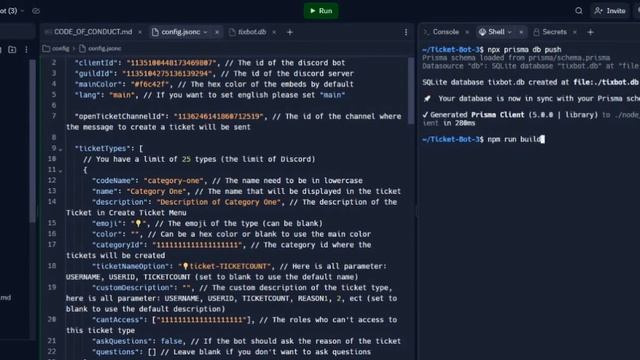
Task: Click the shell prompt line 'npm run build'
Action: click(483, 140)
